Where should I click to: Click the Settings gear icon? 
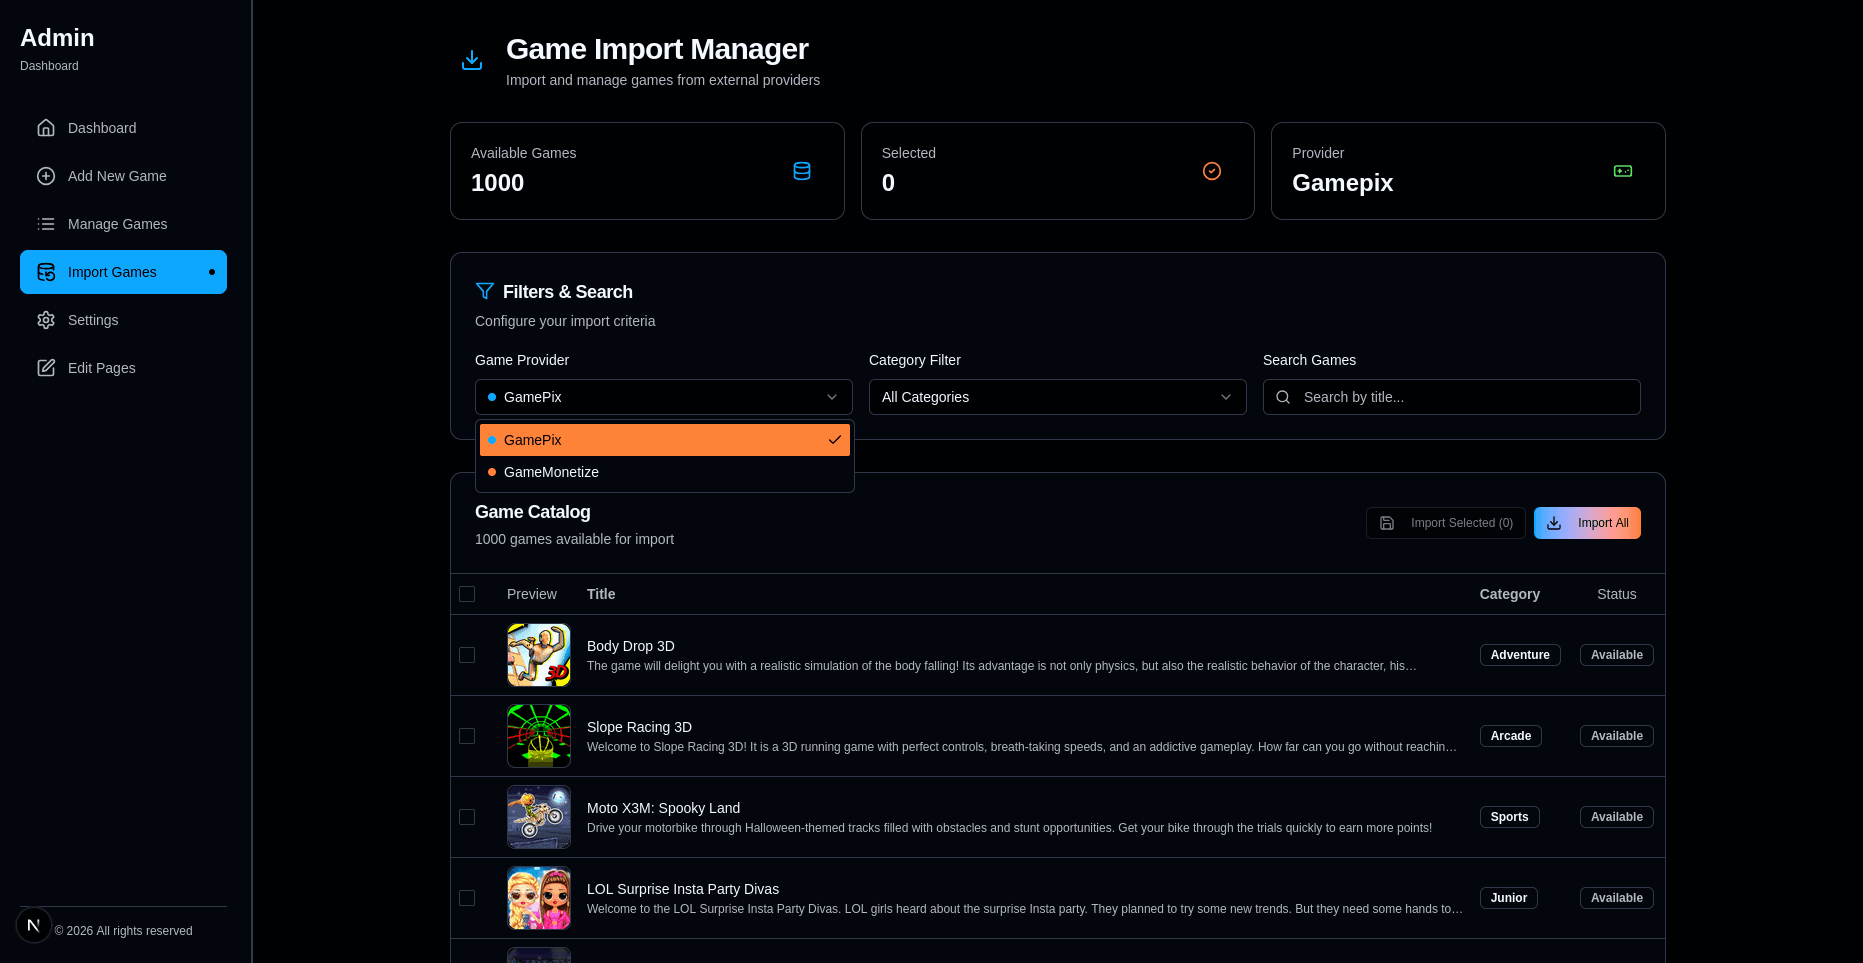tap(46, 320)
